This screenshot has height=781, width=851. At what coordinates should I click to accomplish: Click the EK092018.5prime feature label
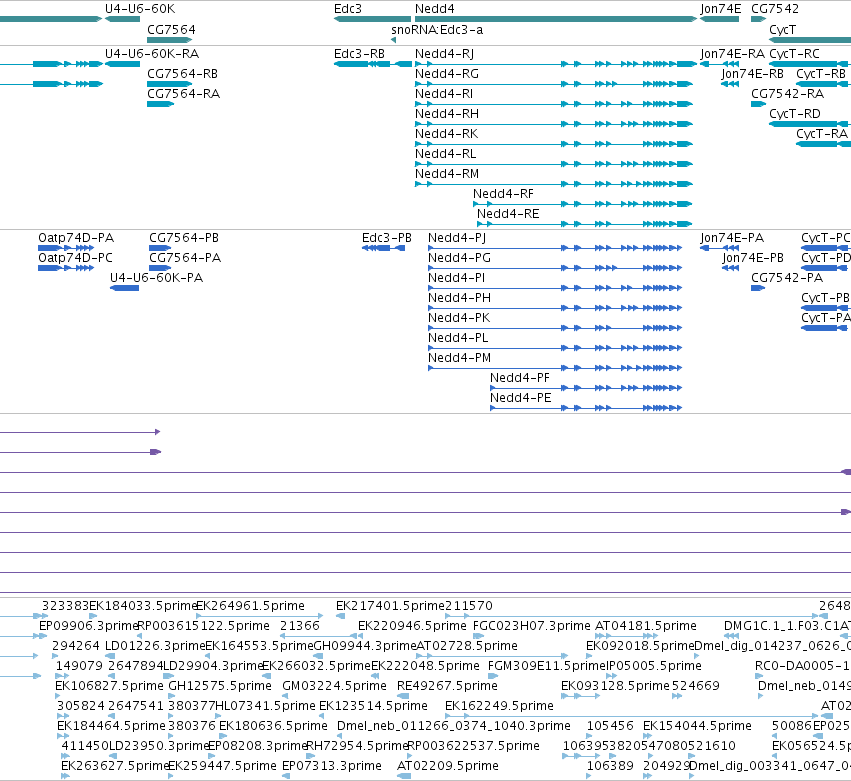coord(640,646)
